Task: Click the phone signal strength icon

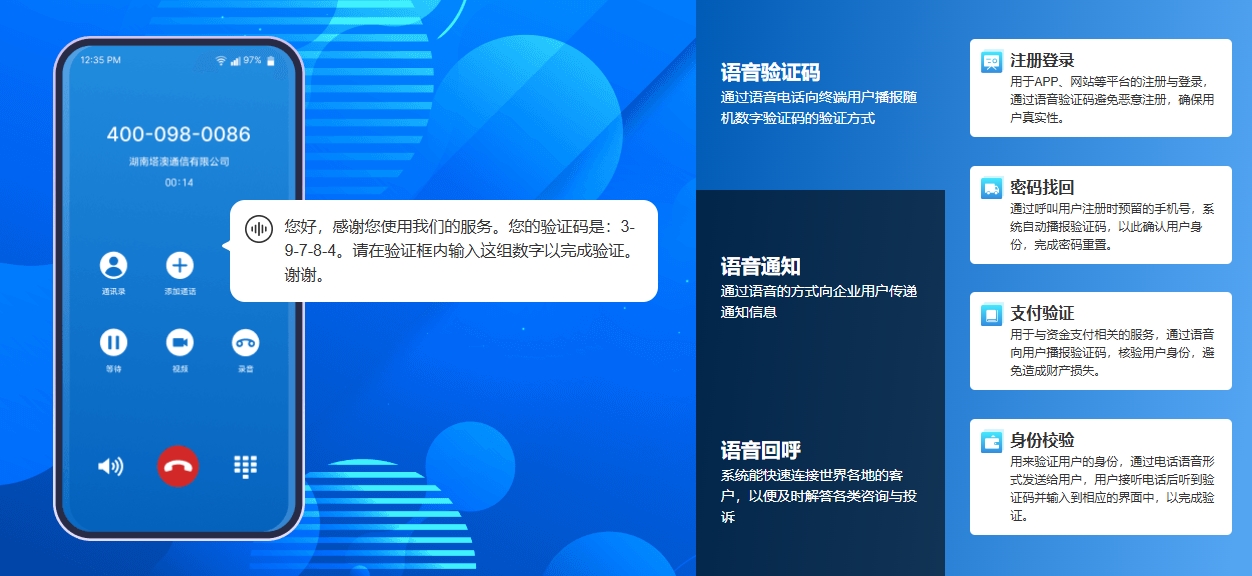Action: [x=235, y=61]
